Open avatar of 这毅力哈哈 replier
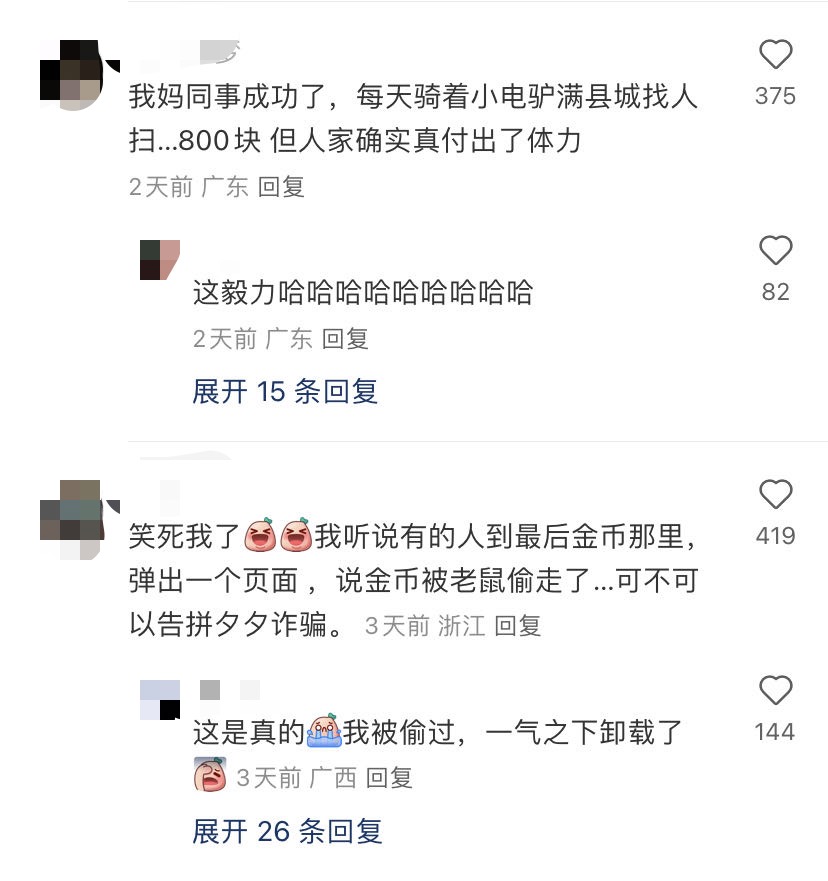The height and width of the screenshot is (881, 828). click(x=160, y=260)
